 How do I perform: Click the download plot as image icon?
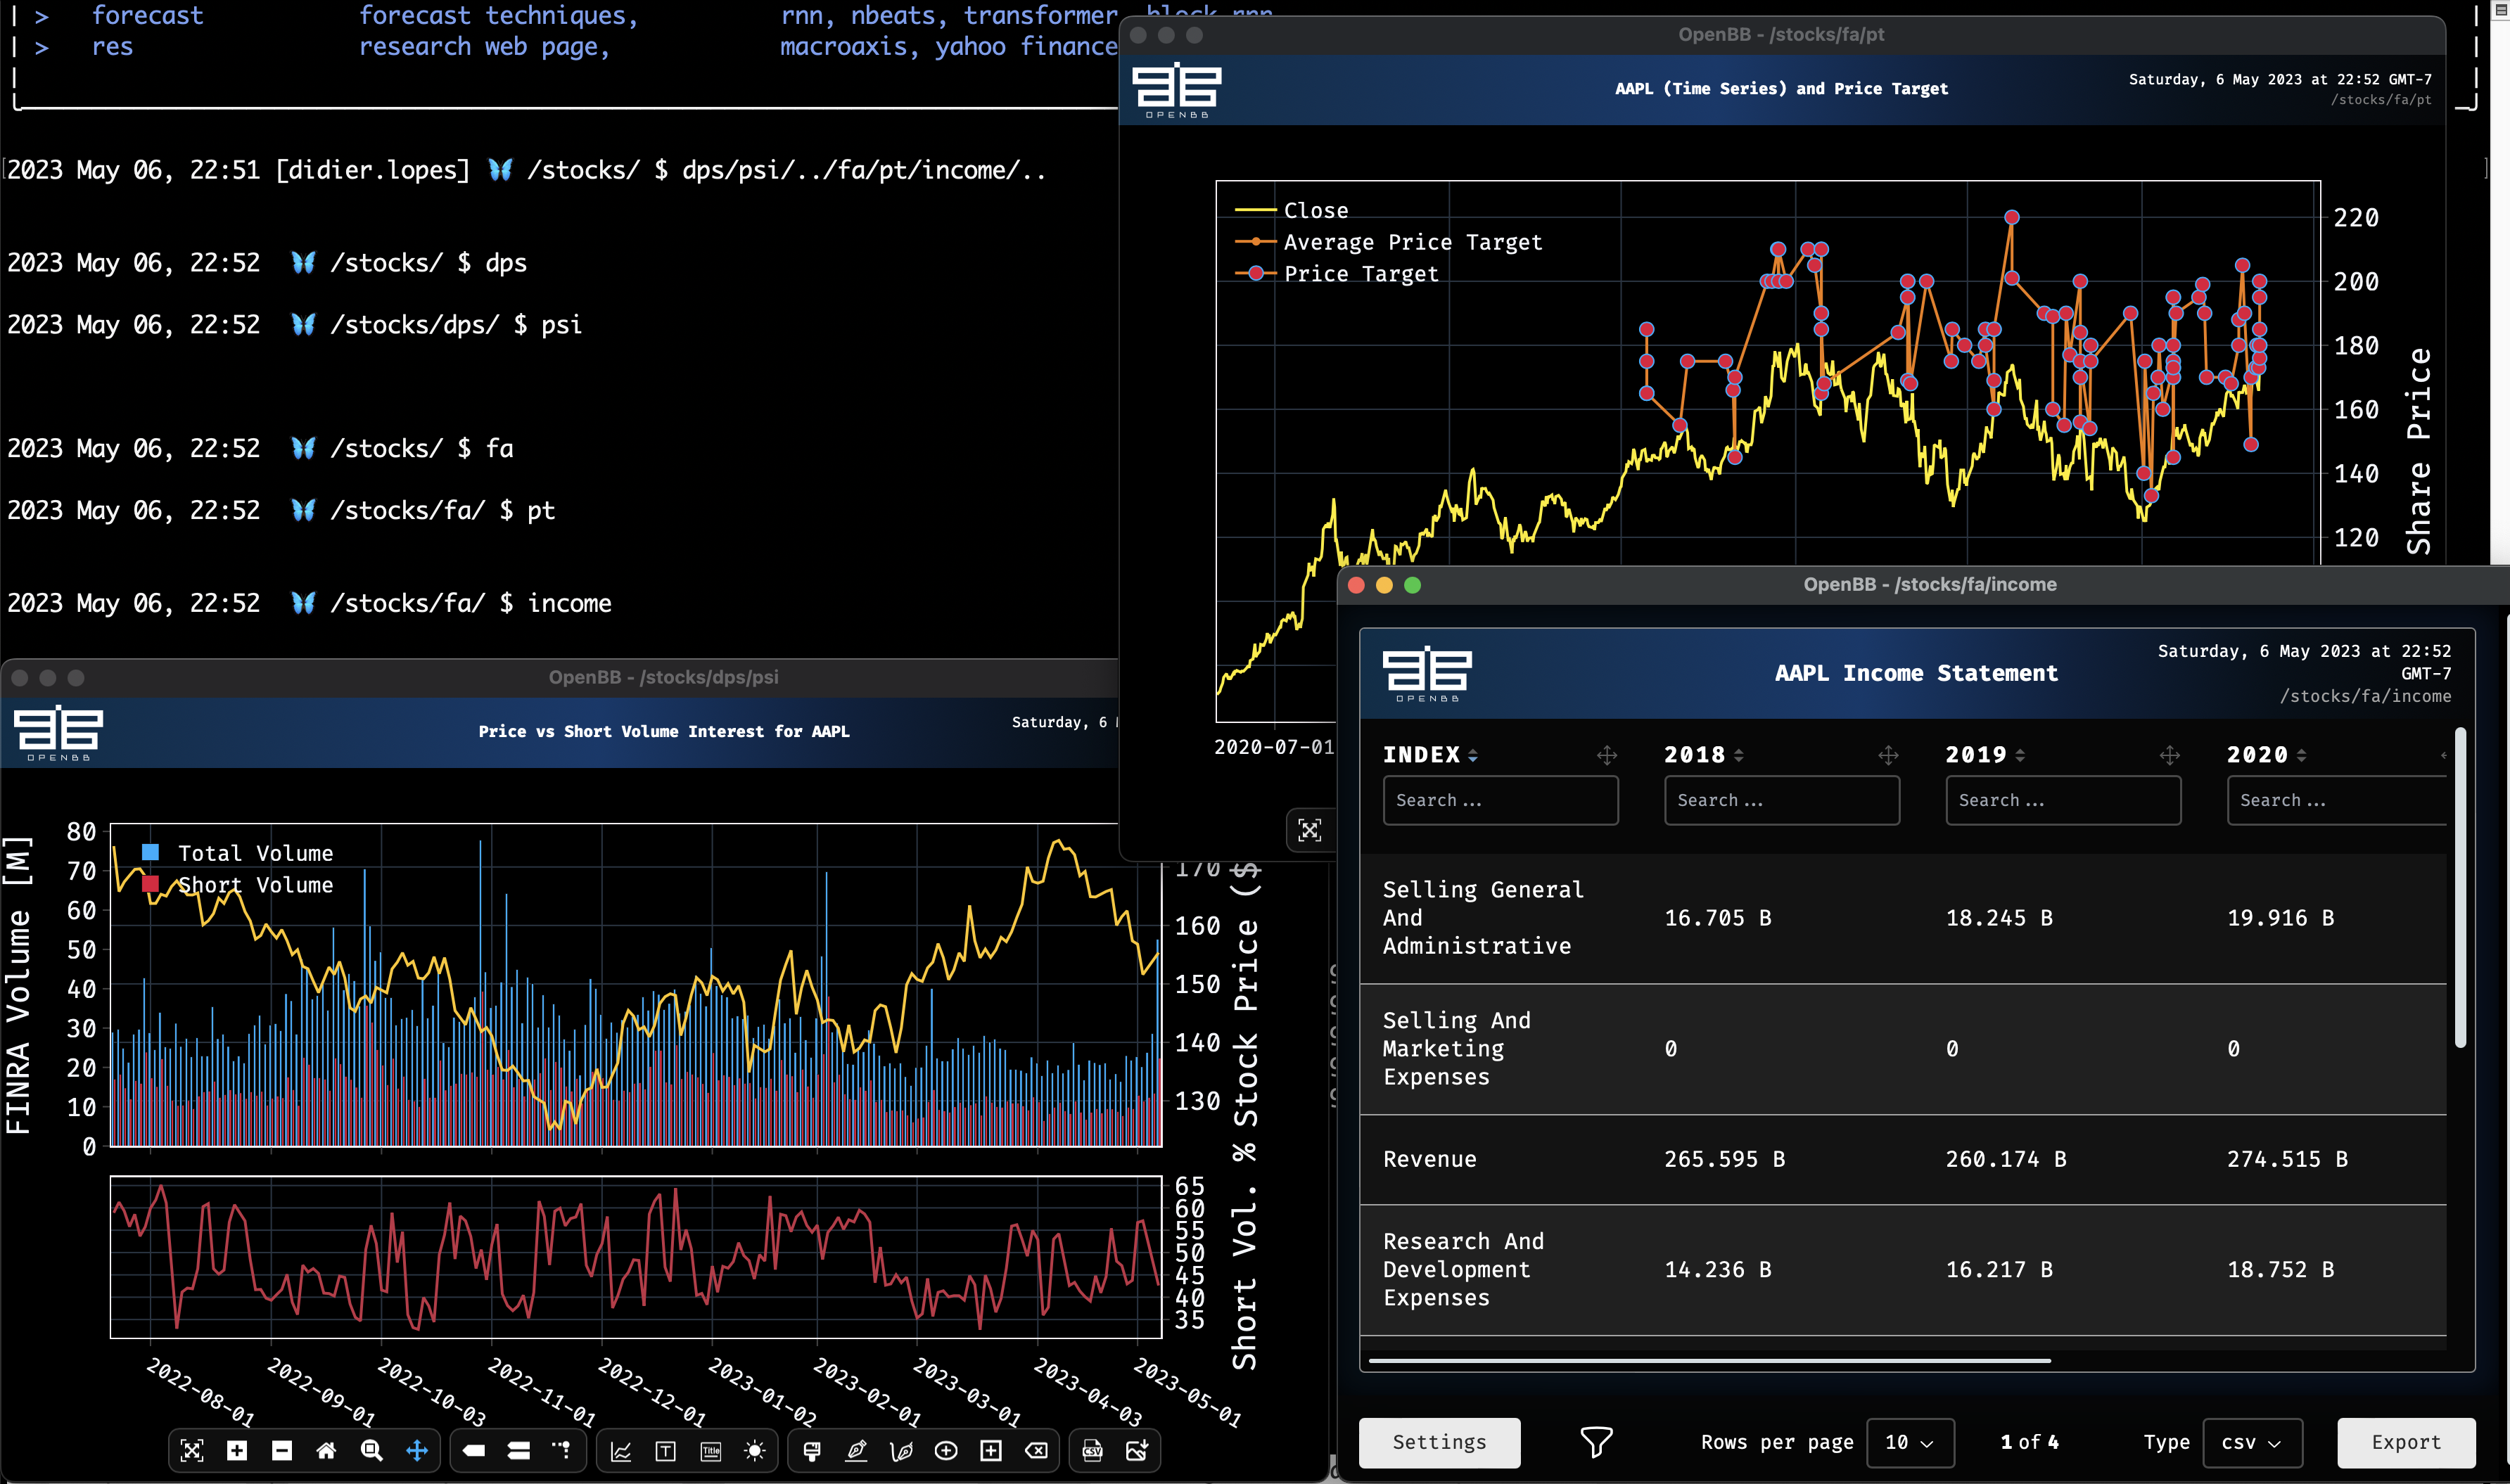point(1137,1450)
